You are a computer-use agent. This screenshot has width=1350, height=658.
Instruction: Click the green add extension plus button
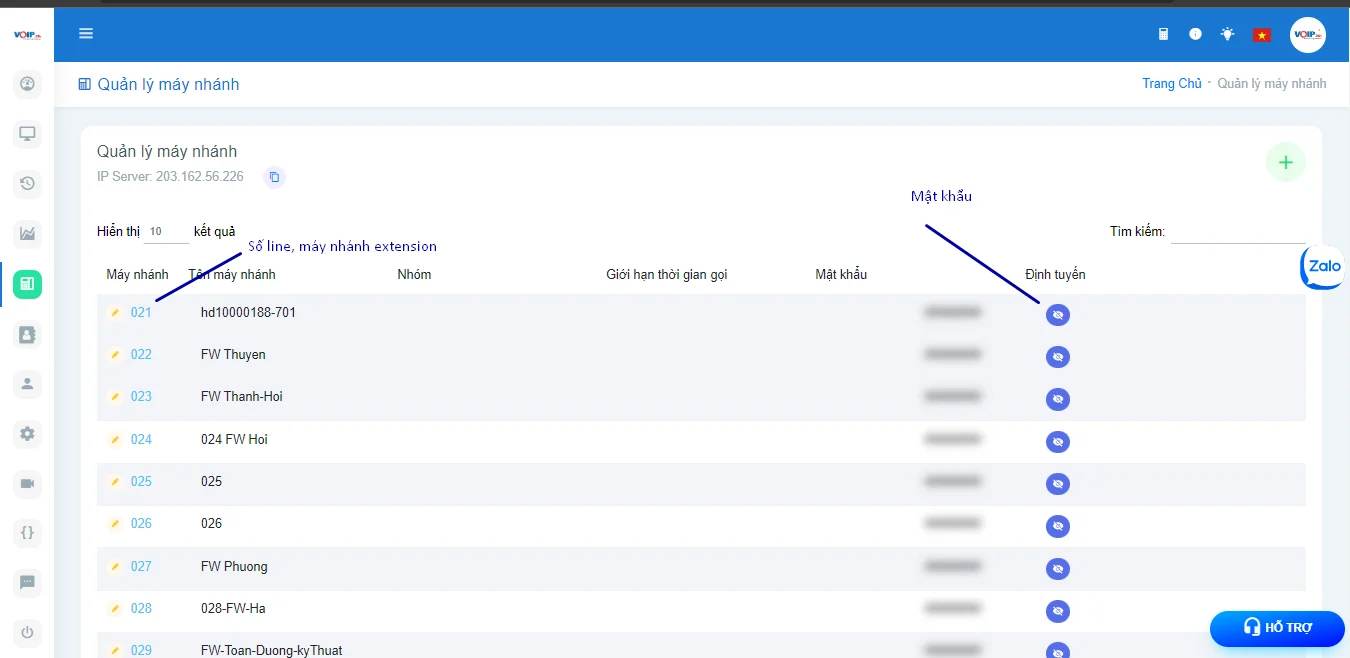1286,162
